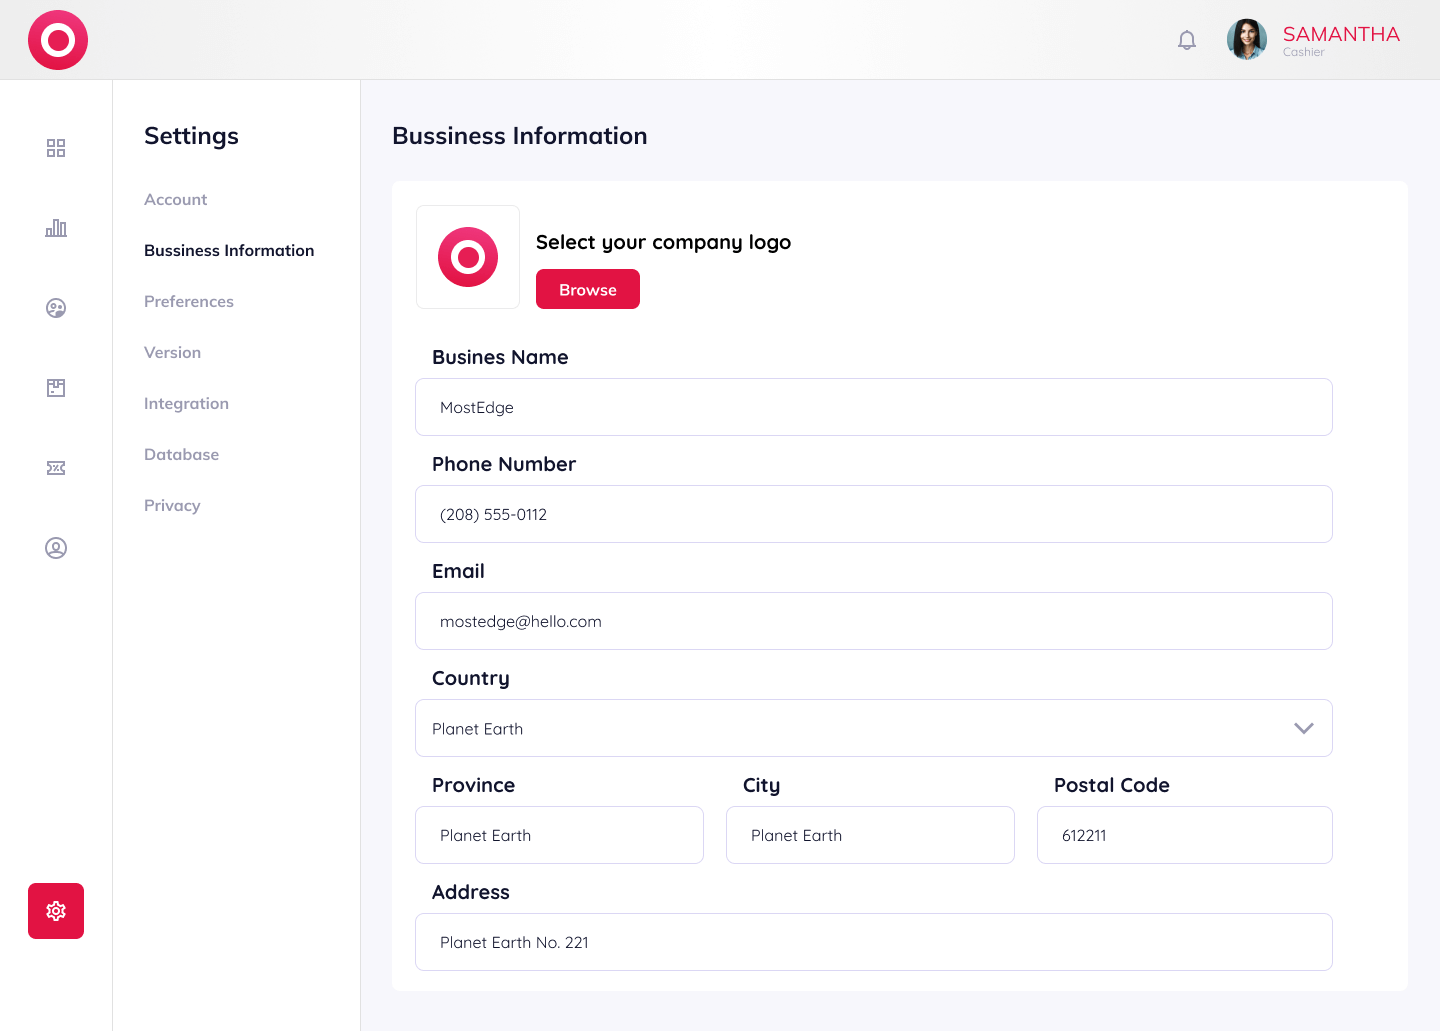
Task: Open the user profile icon in sidebar
Action: [56, 548]
